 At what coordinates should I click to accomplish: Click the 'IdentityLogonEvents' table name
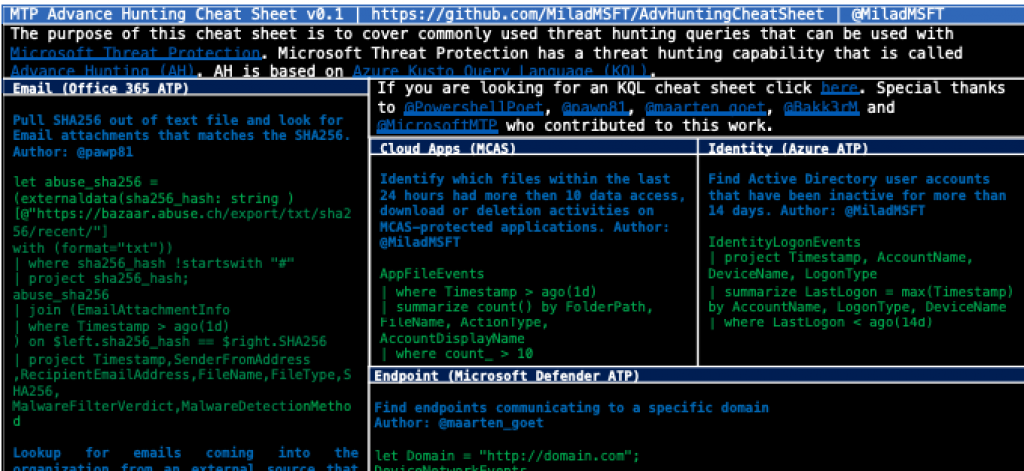(x=784, y=242)
